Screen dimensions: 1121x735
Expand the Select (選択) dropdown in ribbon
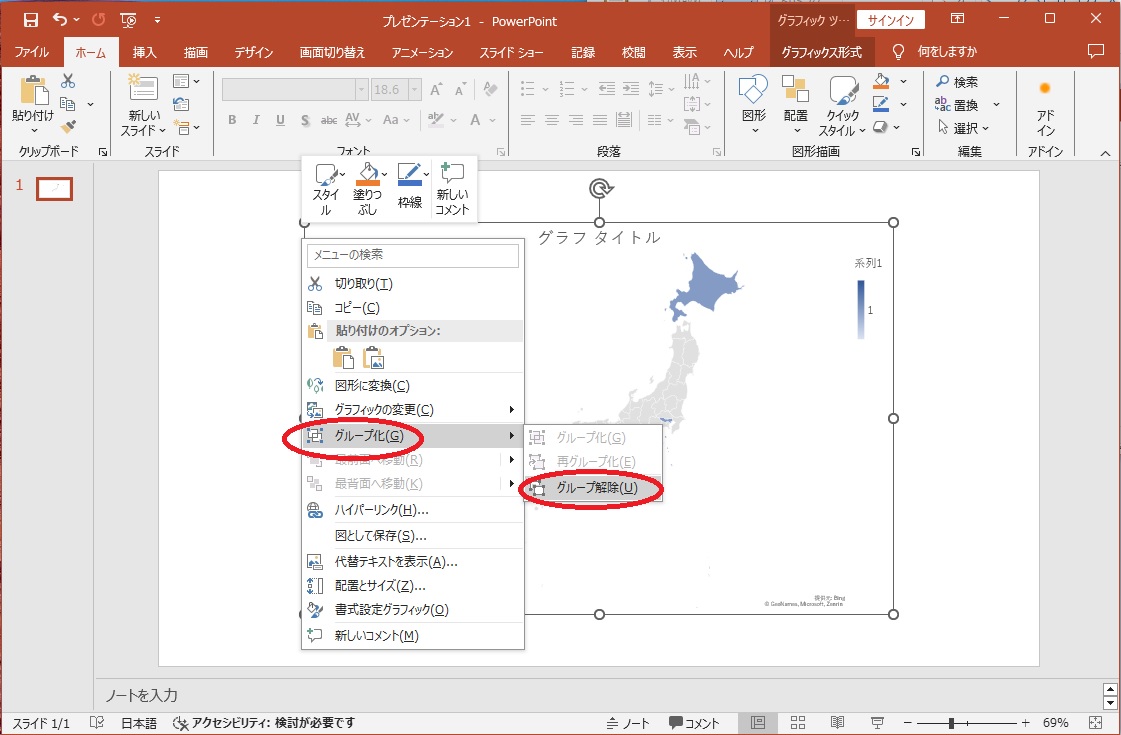964,128
